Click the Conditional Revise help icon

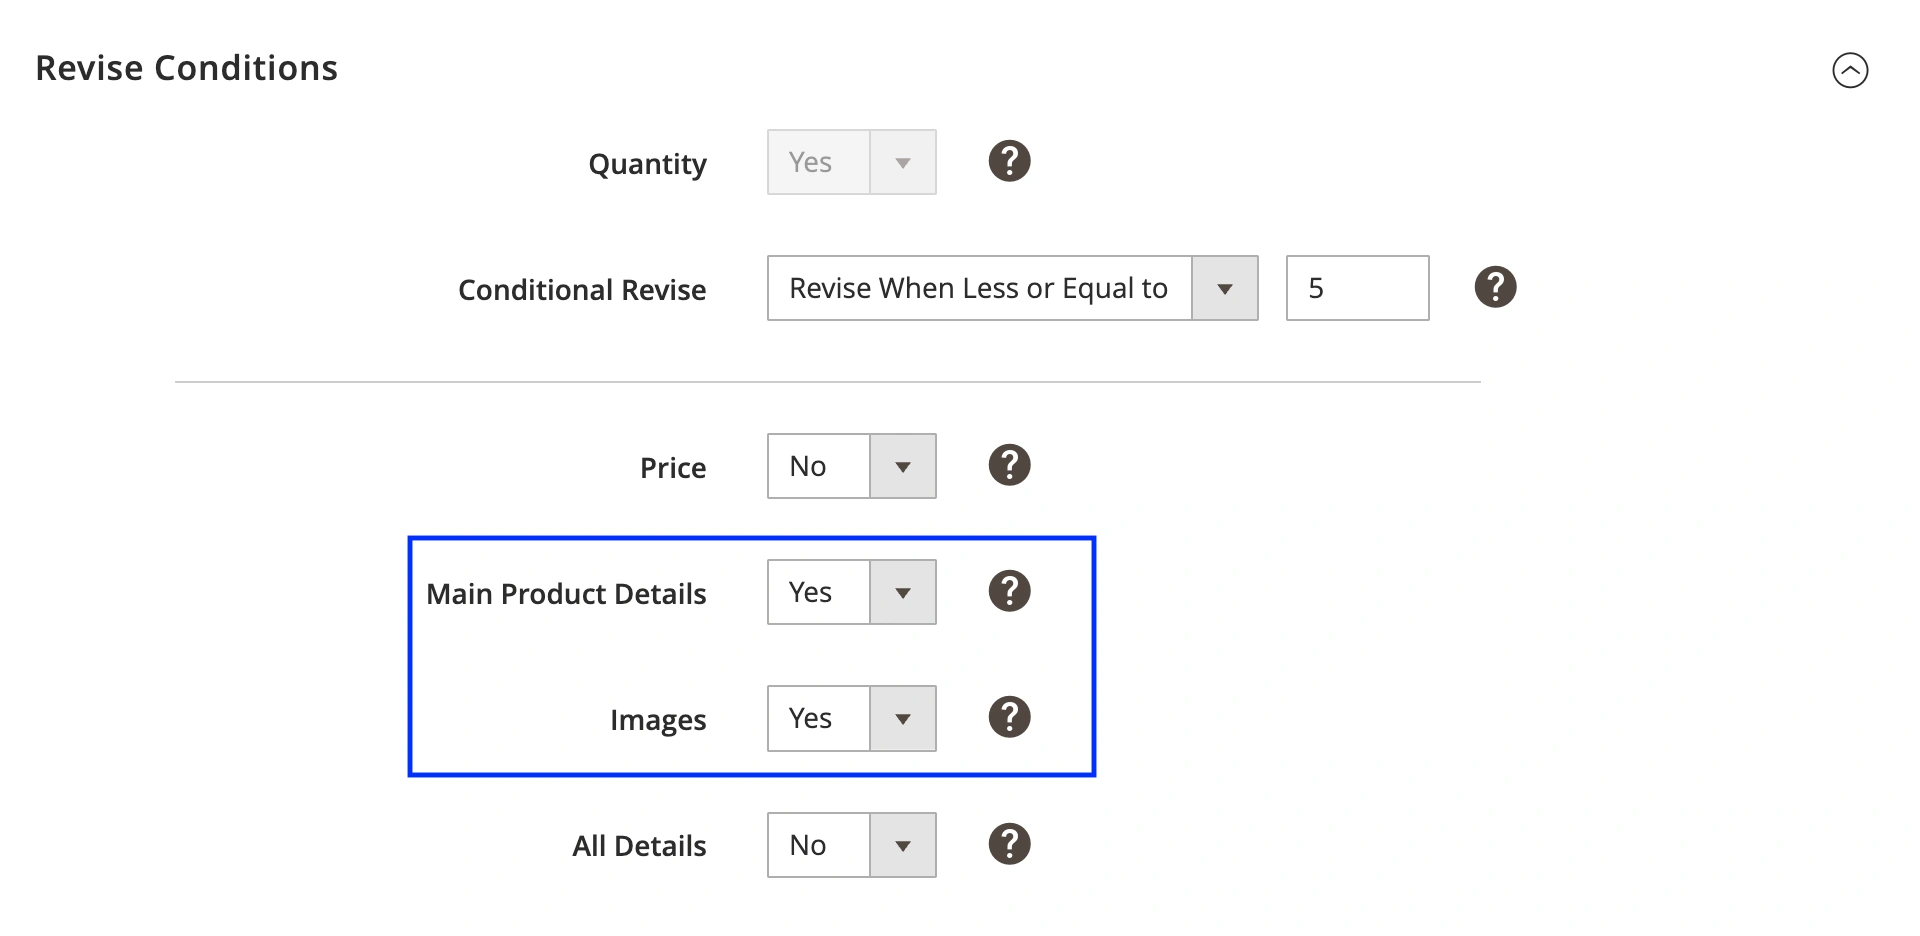click(x=1494, y=287)
